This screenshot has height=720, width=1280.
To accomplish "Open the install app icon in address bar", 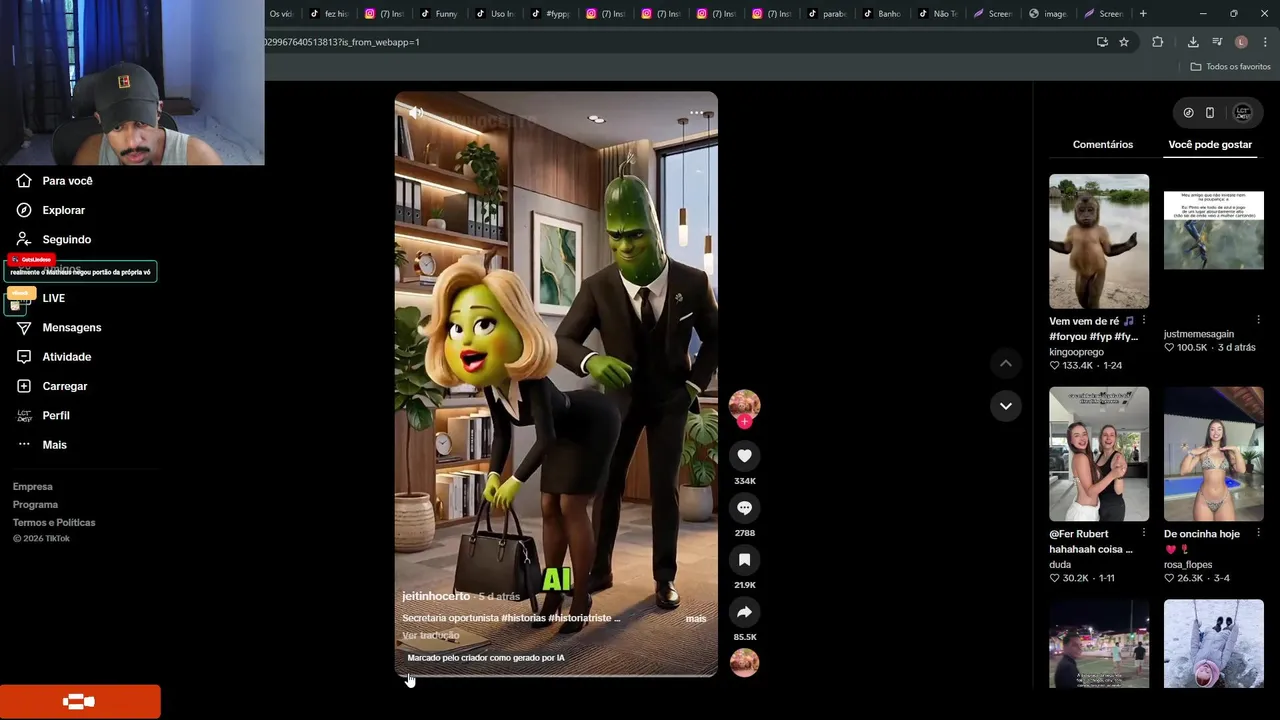I will tap(1102, 42).
